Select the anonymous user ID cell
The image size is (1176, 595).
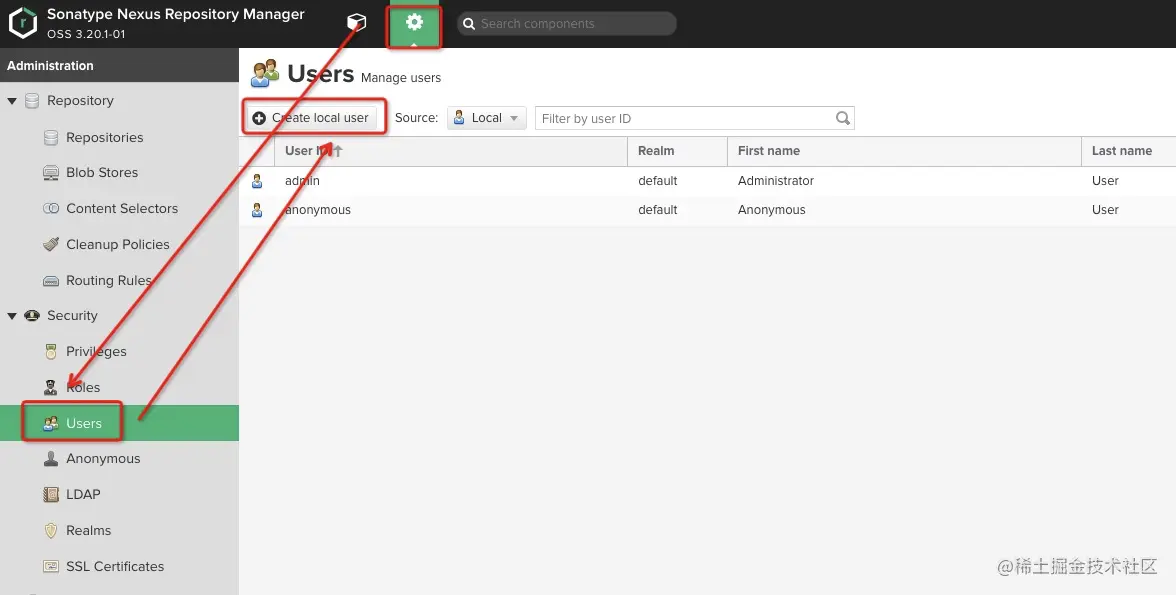pyautogui.click(x=318, y=210)
